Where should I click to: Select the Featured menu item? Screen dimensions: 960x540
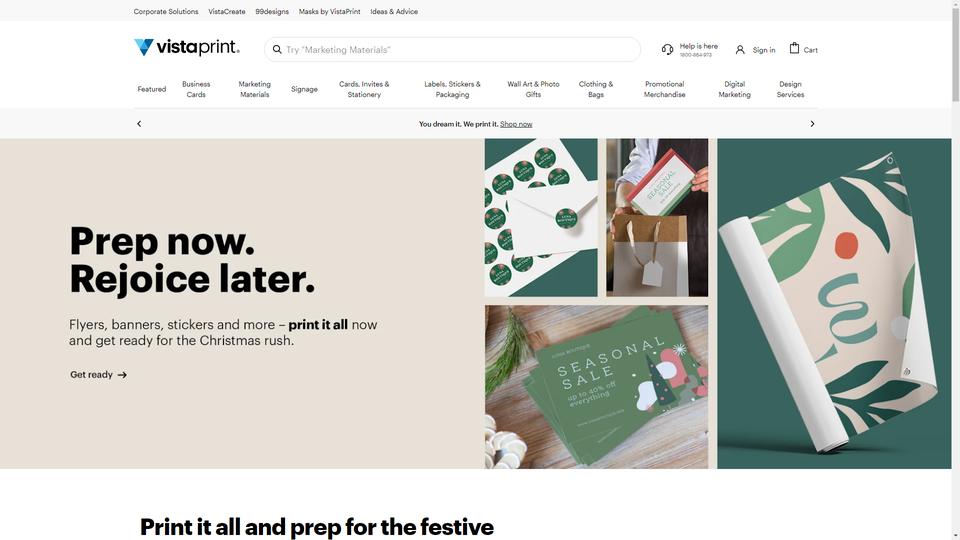pos(152,89)
